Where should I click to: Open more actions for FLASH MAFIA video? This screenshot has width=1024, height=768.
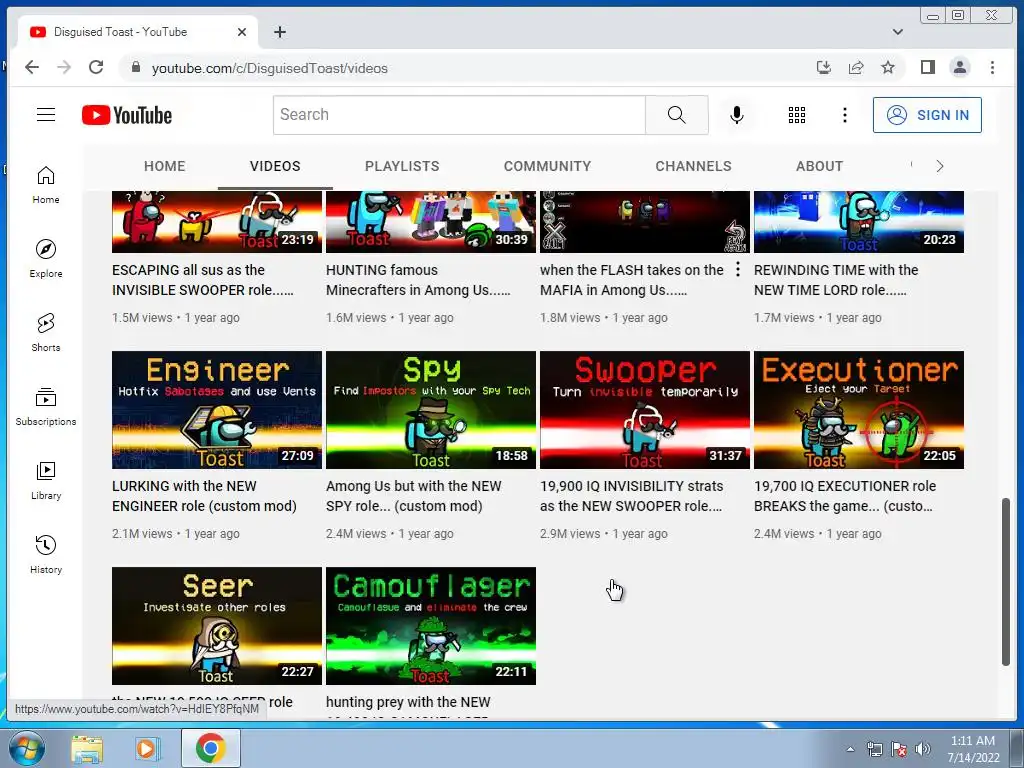(738, 269)
